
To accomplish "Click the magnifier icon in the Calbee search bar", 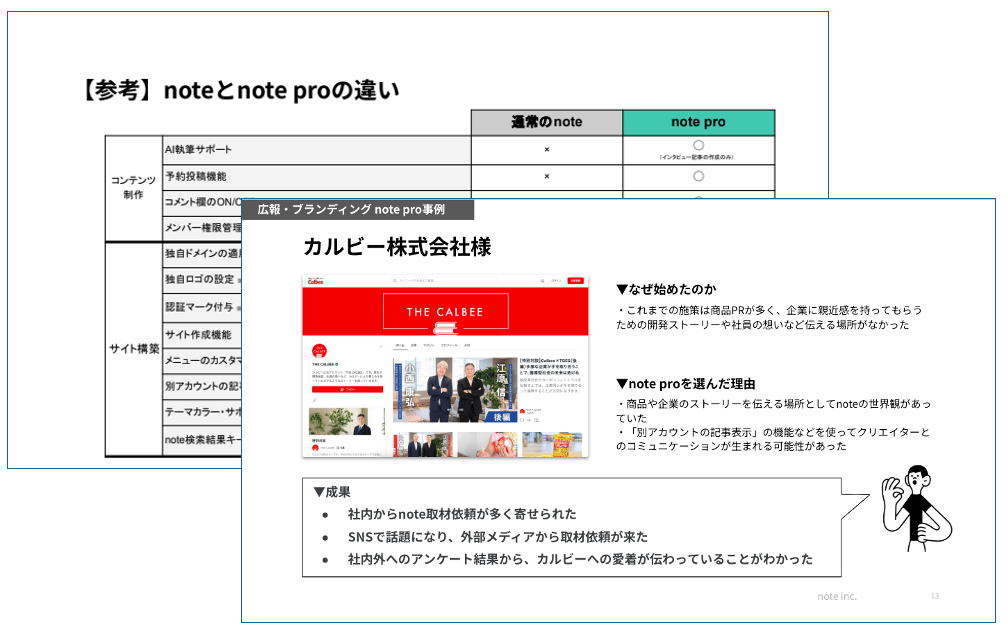I will point(395,280).
